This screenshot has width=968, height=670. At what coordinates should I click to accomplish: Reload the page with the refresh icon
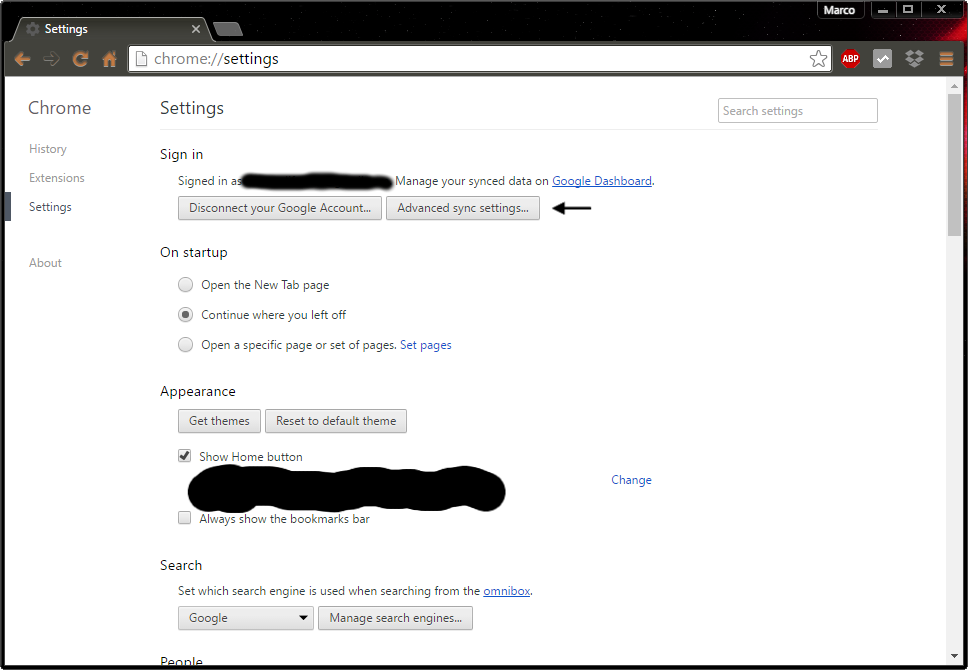pos(80,59)
